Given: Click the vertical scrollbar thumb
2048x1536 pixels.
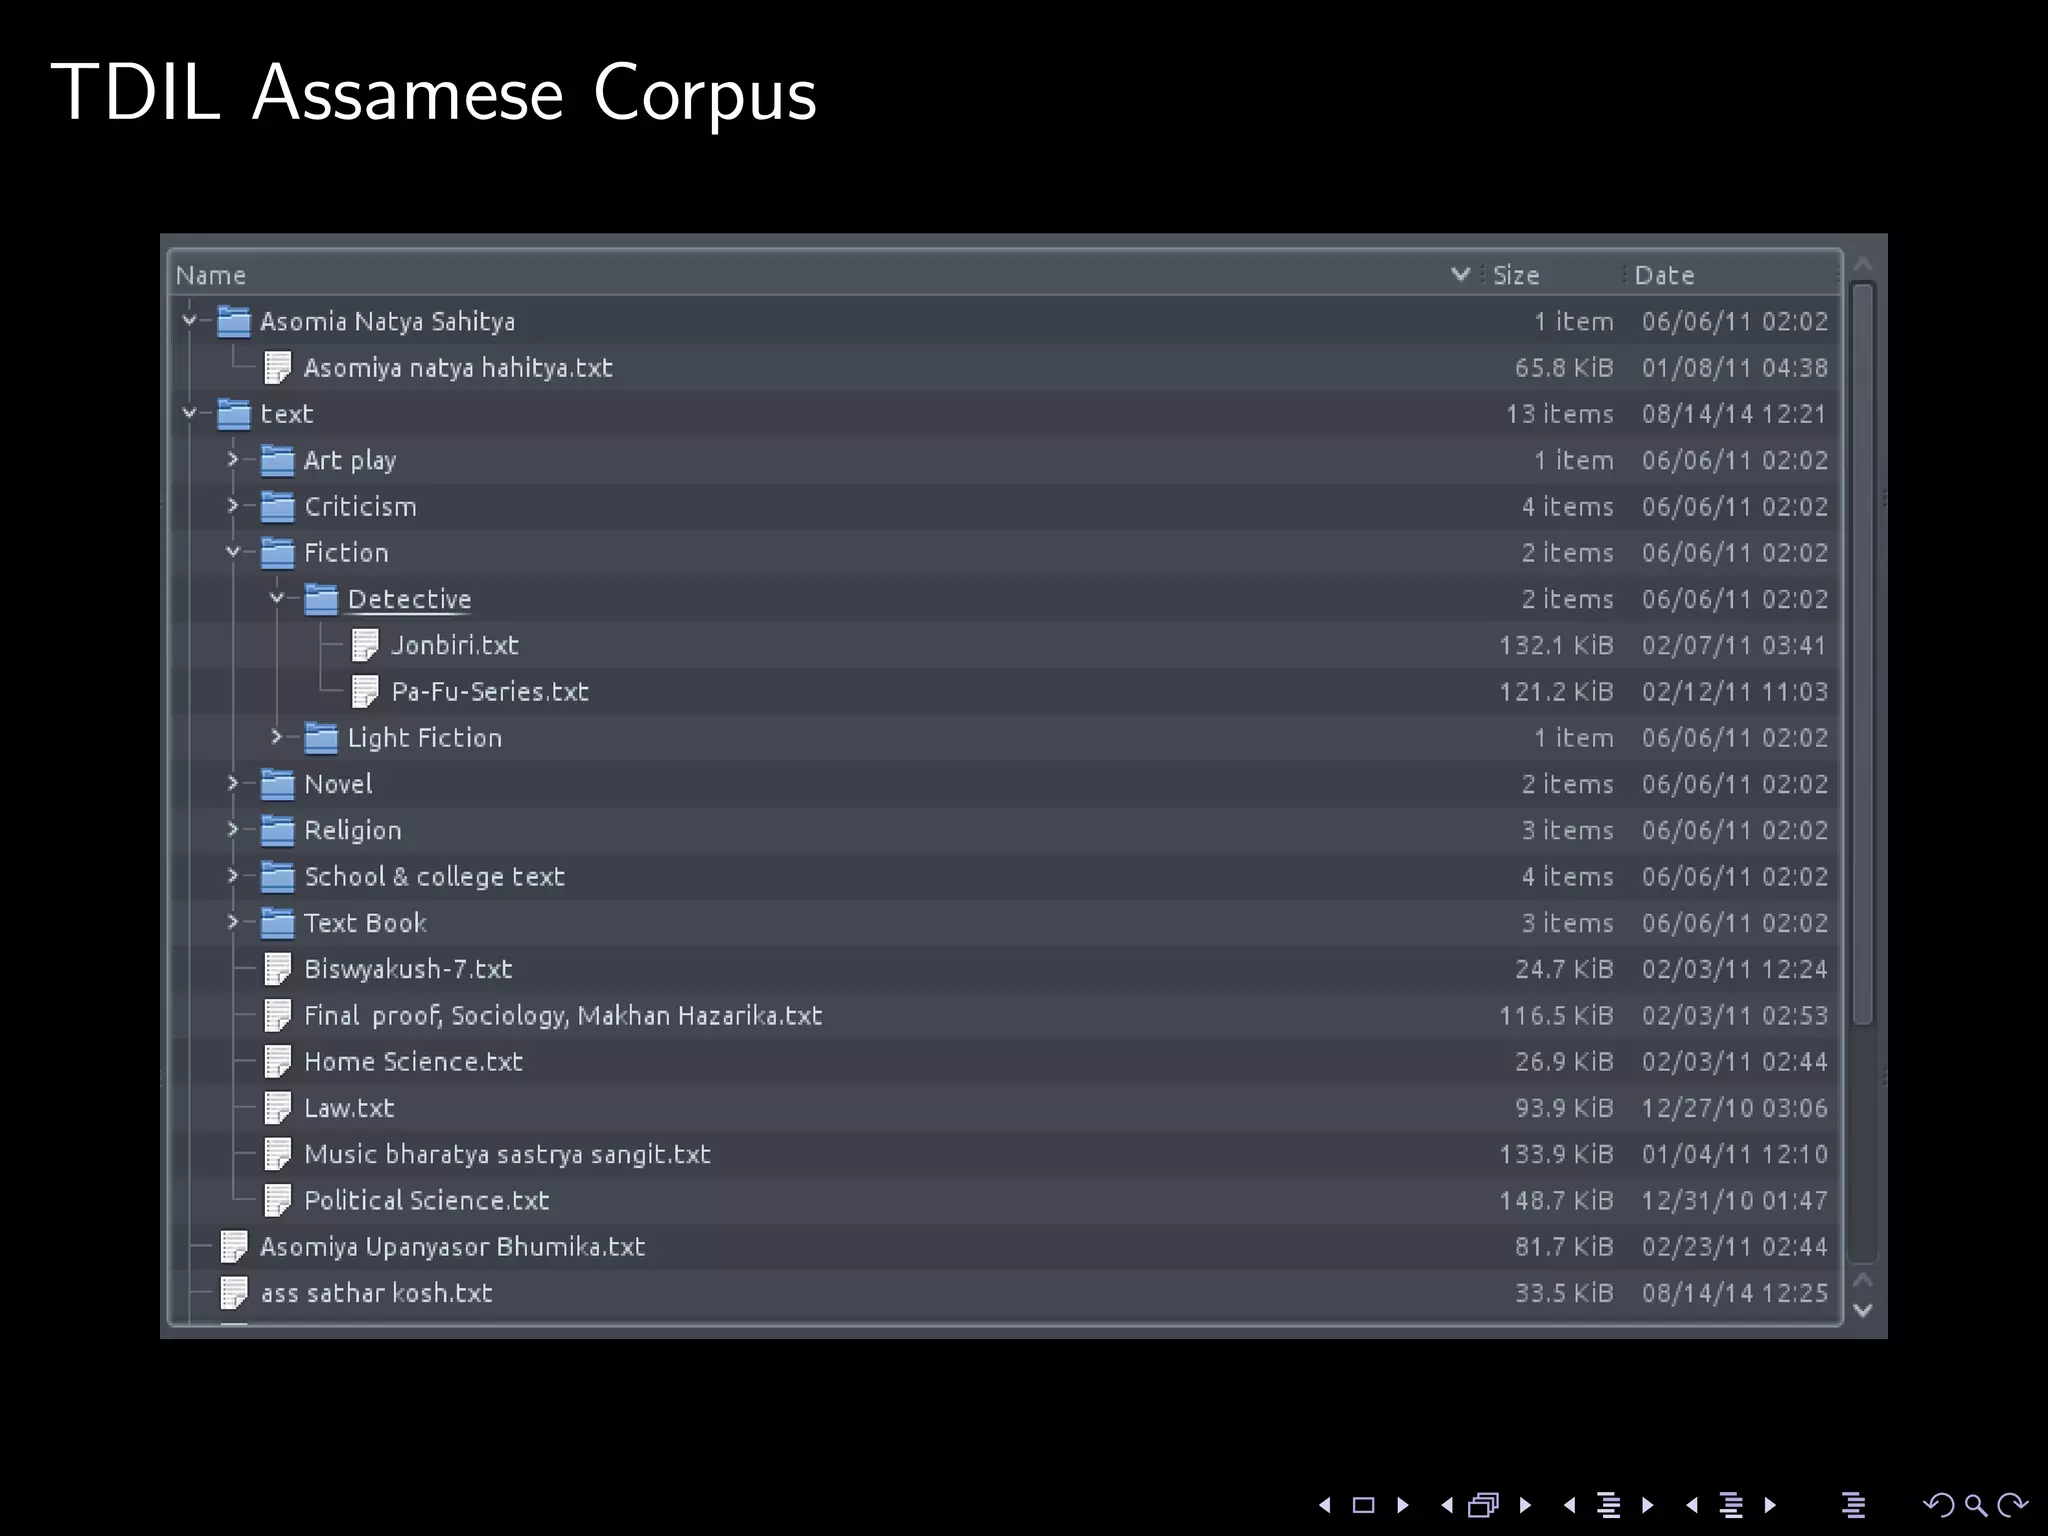Looking at the screenshot, I should pyautogui.click(x=1862, y=655).
